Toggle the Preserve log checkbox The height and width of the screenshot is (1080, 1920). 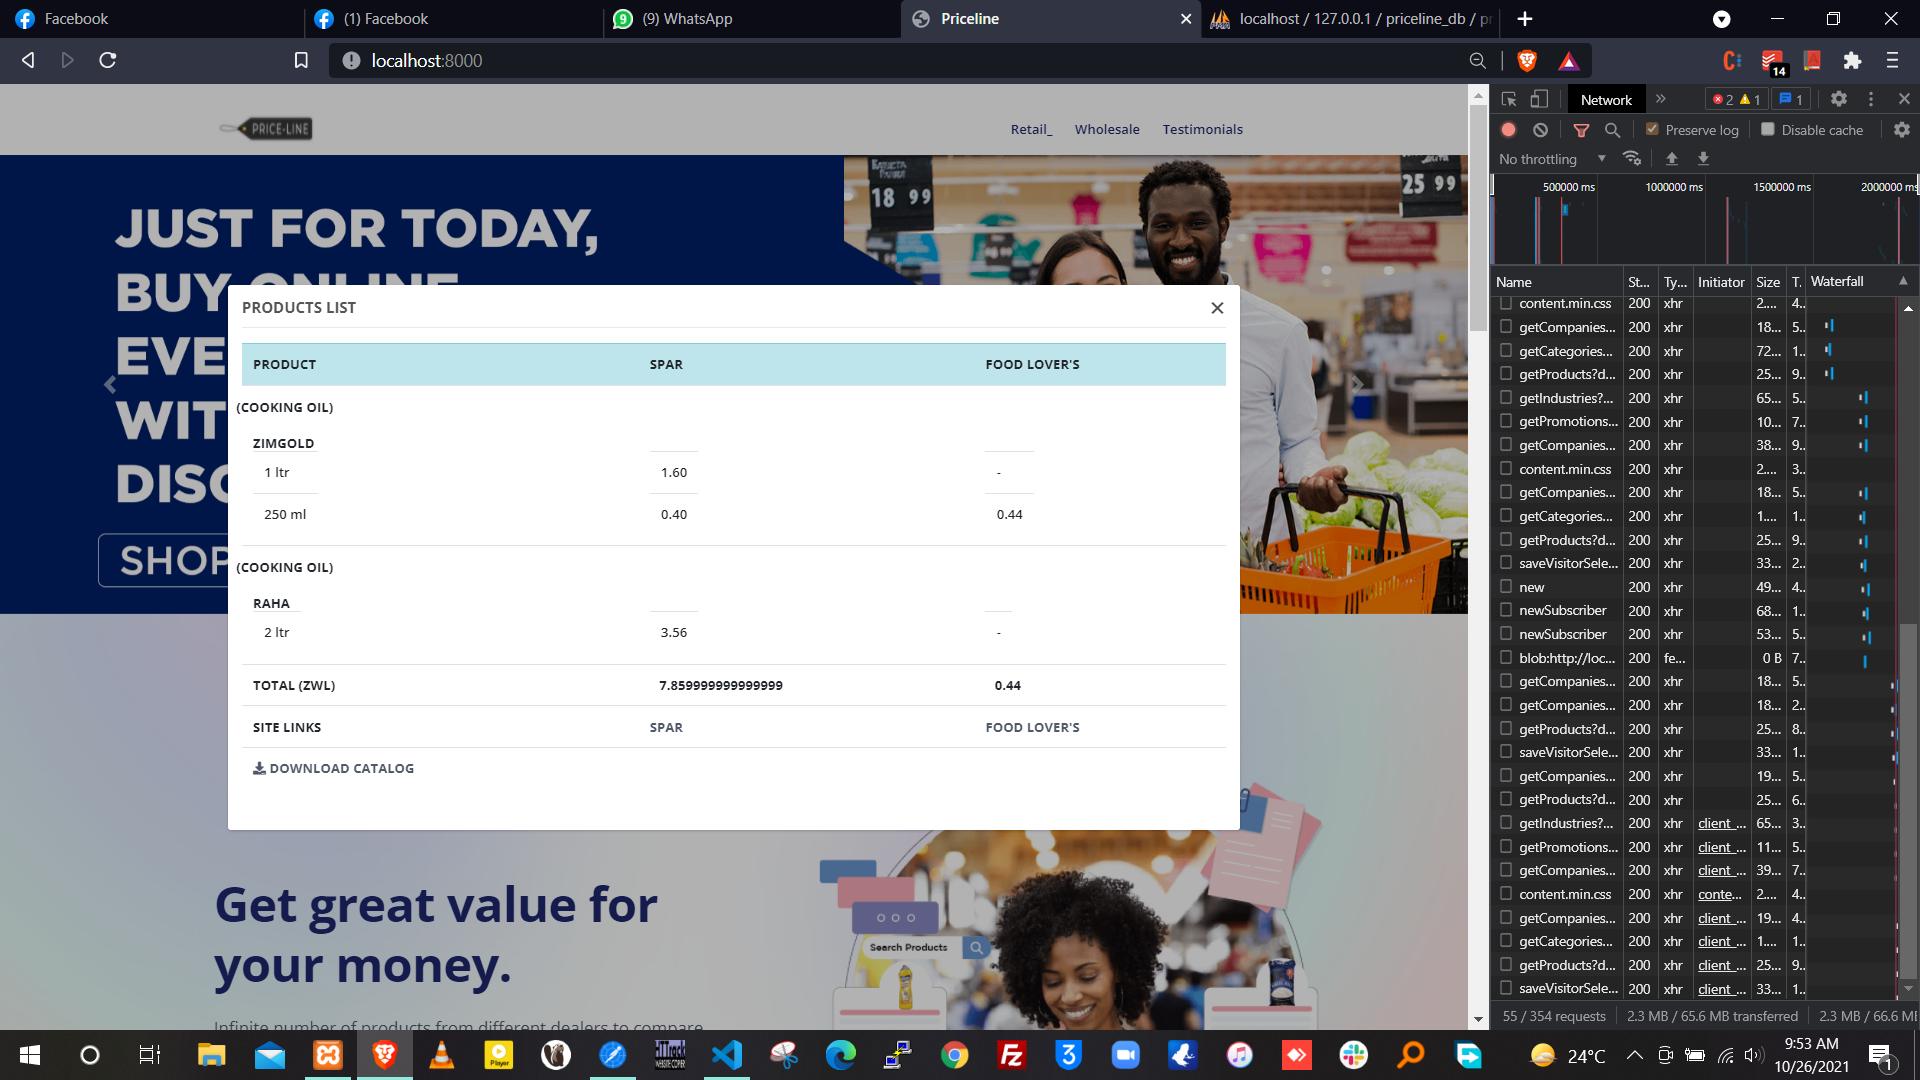point(1652,129)
